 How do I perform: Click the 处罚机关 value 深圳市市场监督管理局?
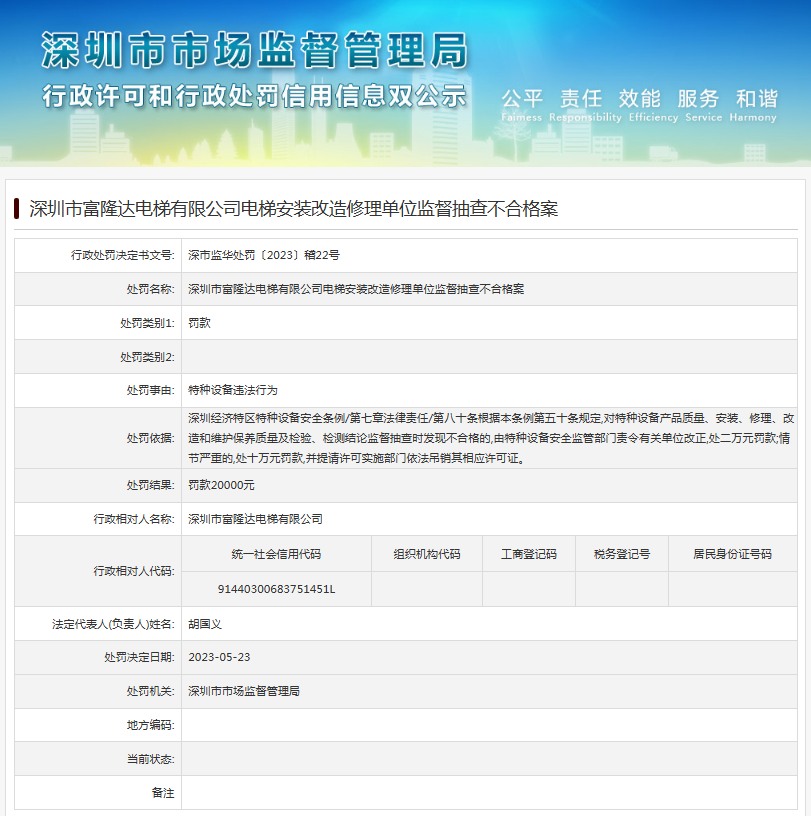244,691
